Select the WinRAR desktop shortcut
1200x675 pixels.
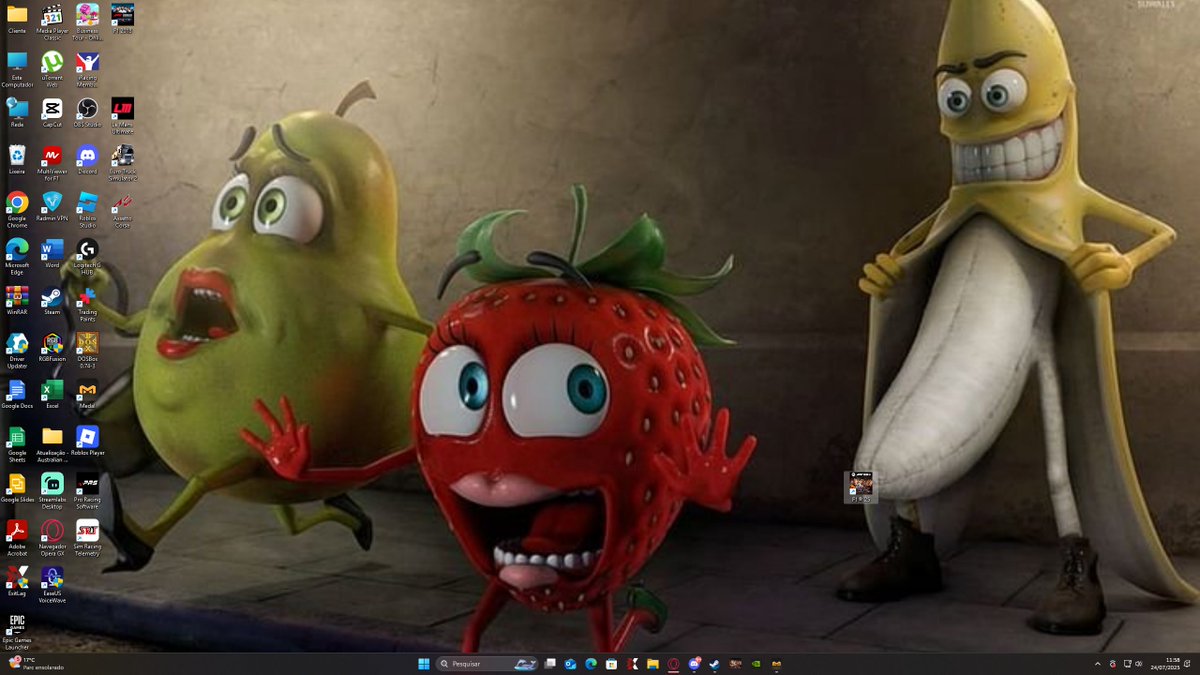[17, 301]
